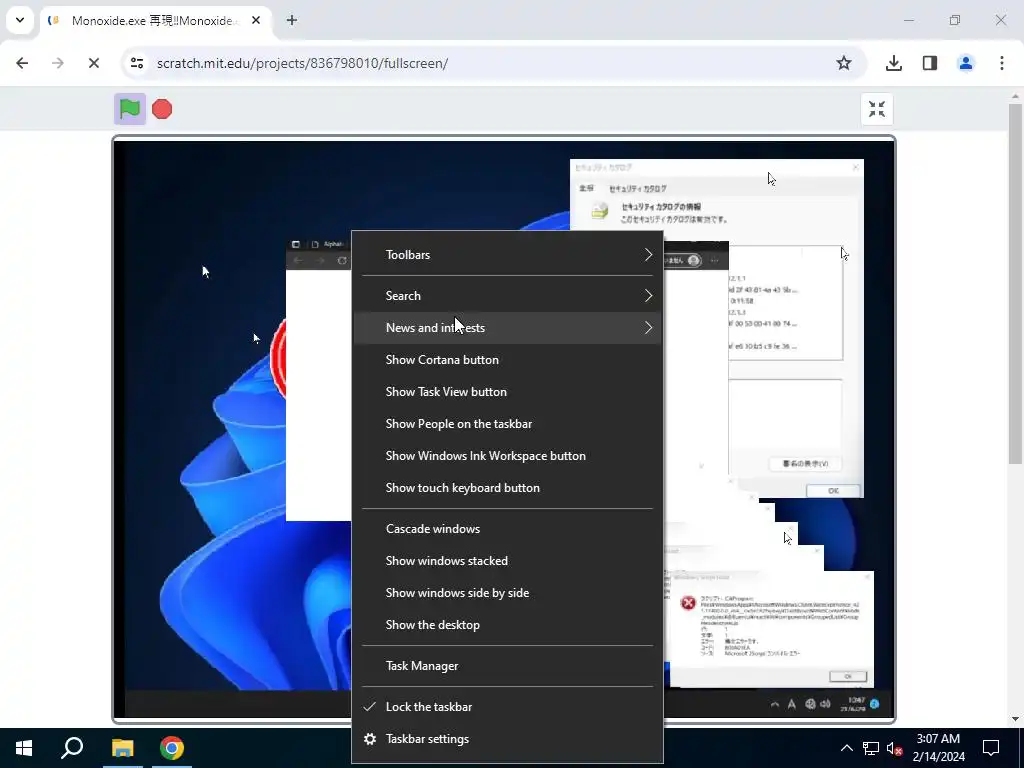Open notification center icon
The width and height of the screenshot is (1024, 768).
pyautogui.click(x=991, y=748)
